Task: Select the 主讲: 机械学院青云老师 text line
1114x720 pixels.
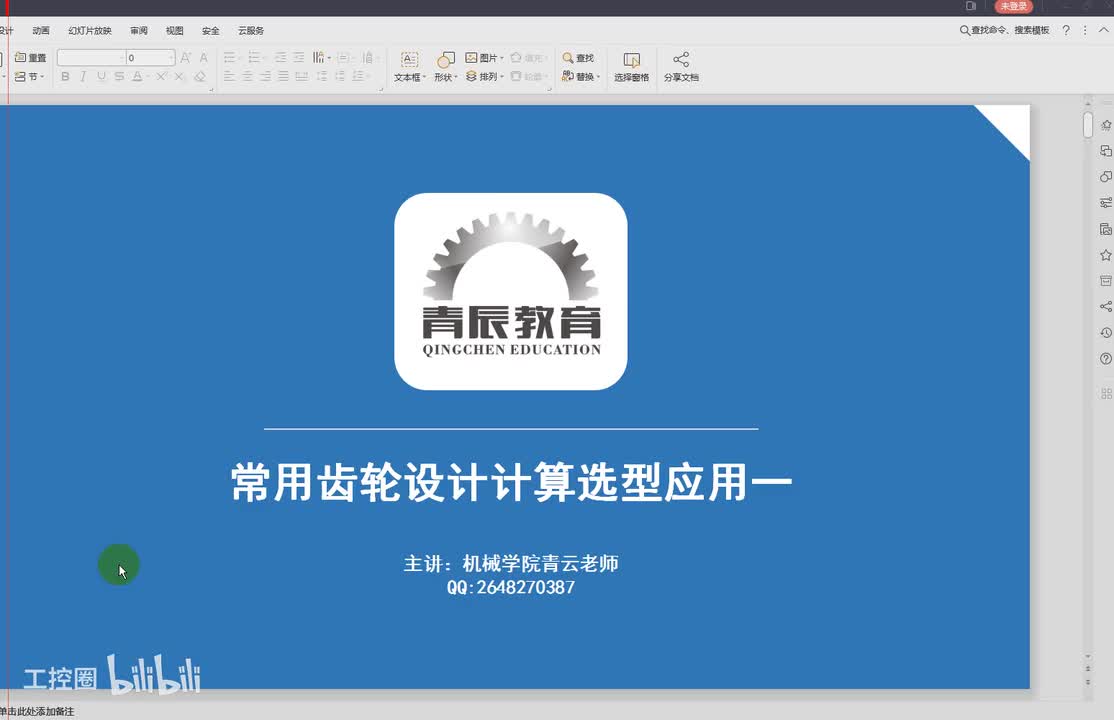Action: pyautogui.click(x=511, y=564)
